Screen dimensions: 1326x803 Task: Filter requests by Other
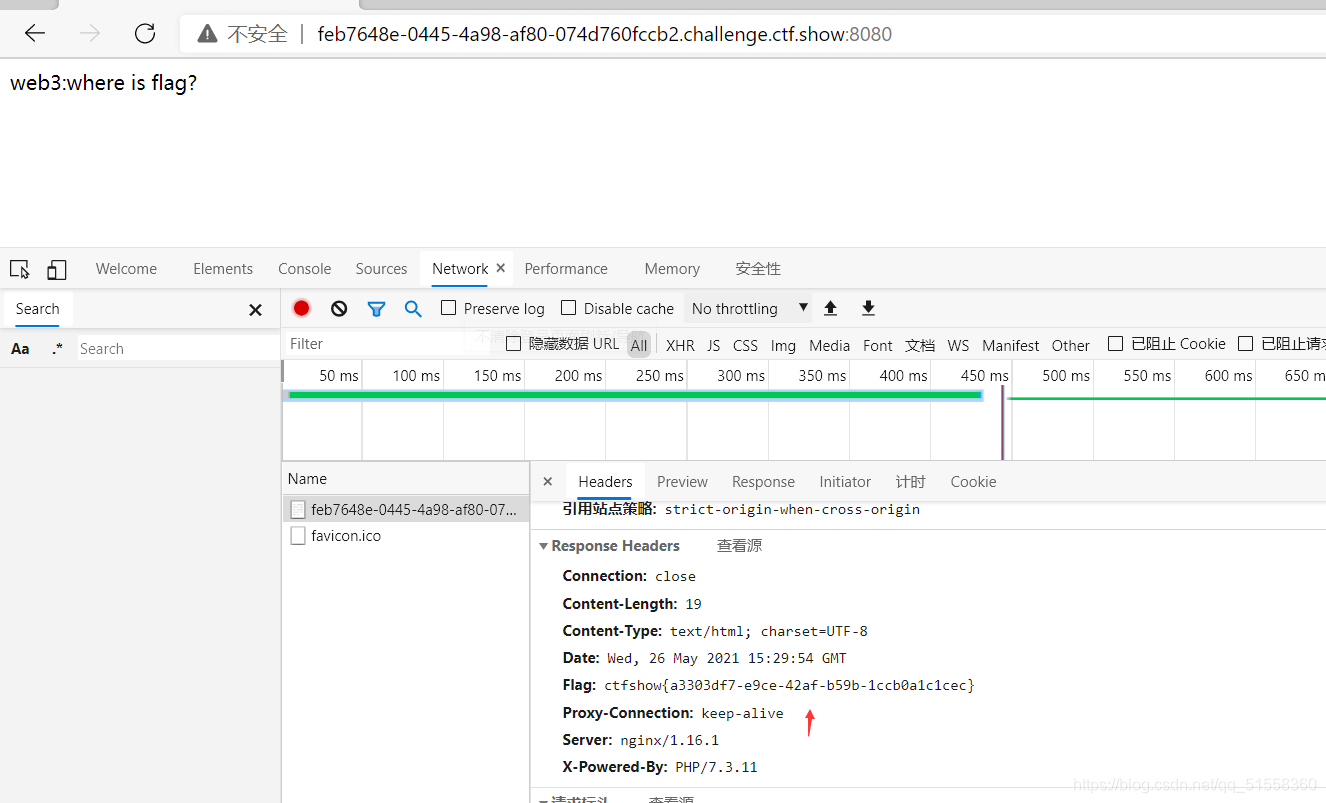[1070, 345]
